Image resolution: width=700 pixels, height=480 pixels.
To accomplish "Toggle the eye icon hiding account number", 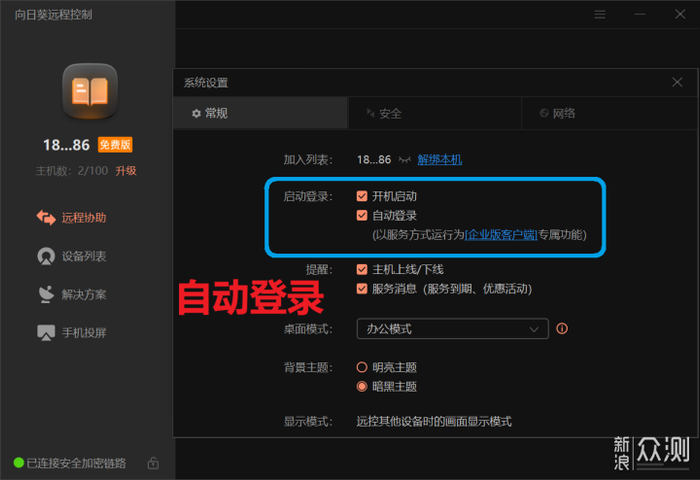I will coord(404,159).
